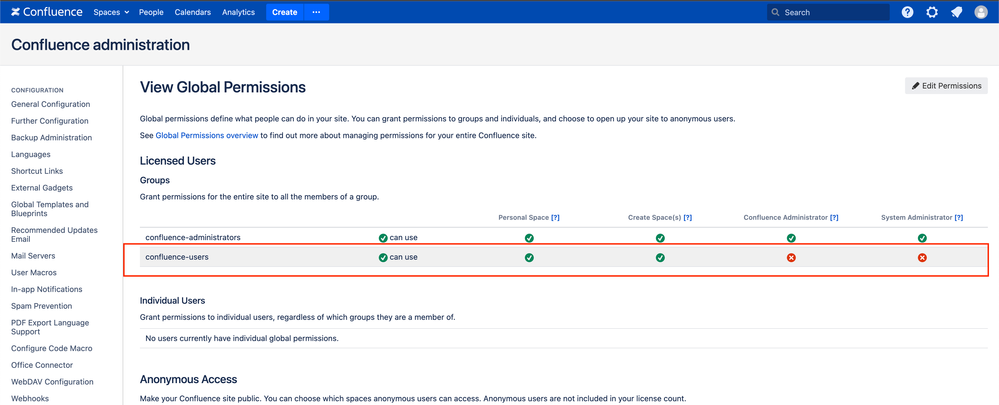This screenshot has width=999, height=405.
Task: Open User Macros in sidebar
Action: (x=34, y=273)
